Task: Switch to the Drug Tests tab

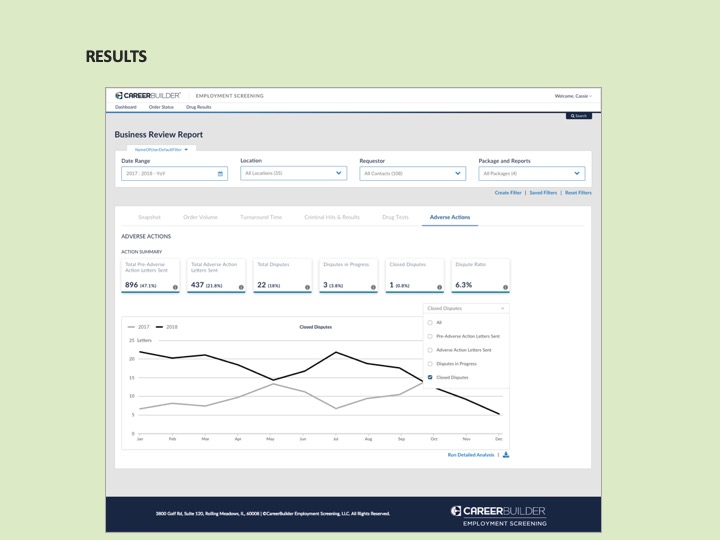Action: tap(395, 217)
